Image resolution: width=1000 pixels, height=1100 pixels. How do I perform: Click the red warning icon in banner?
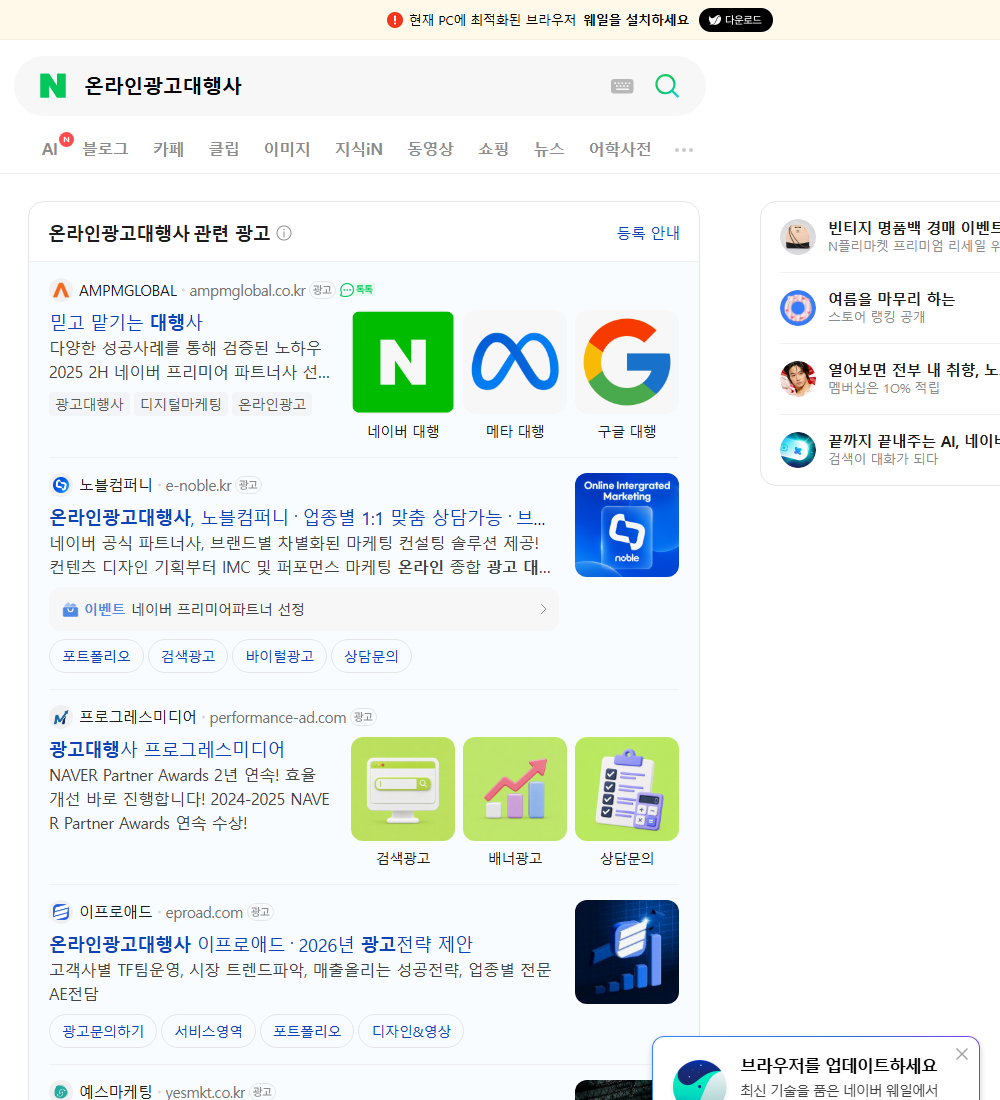395,20
